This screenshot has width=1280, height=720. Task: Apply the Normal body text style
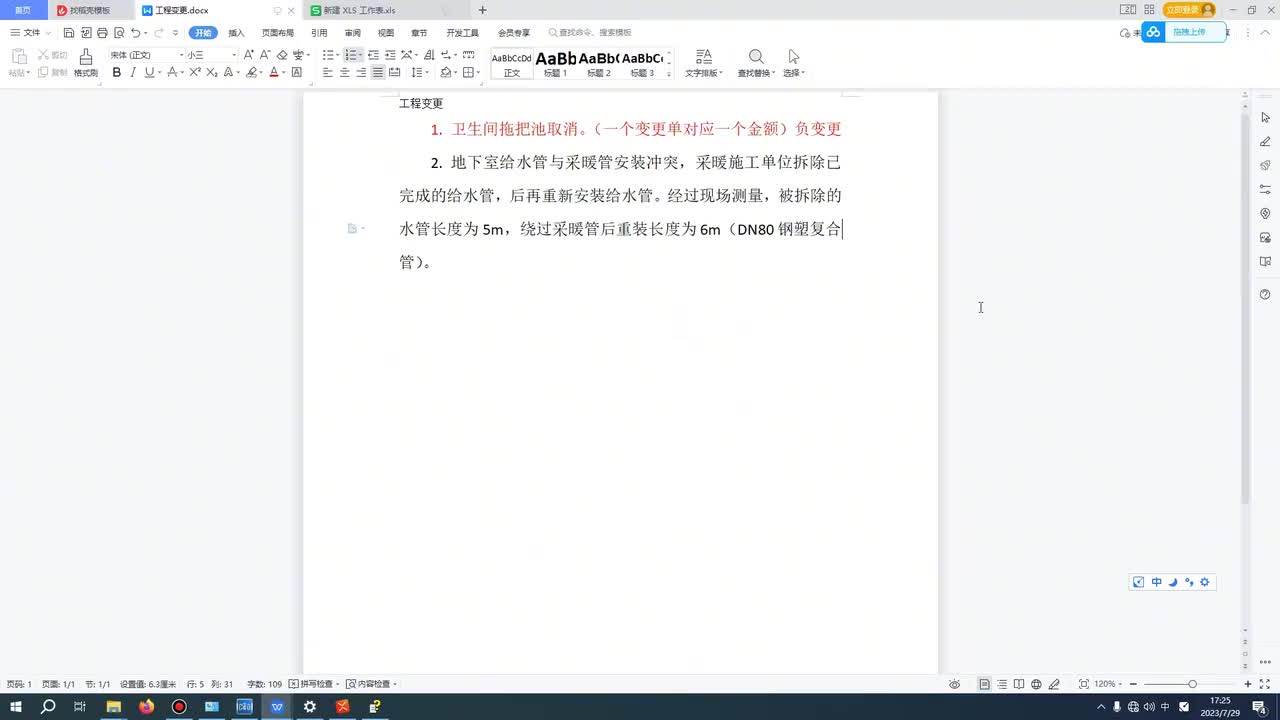512,63
